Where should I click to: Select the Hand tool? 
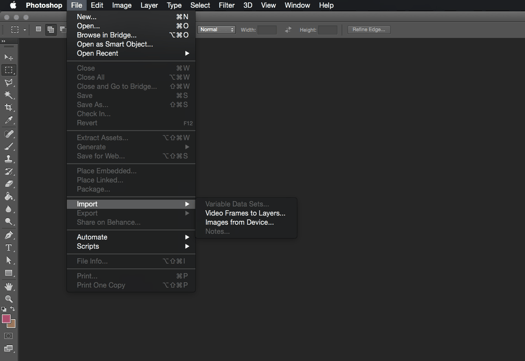[8, 286]
